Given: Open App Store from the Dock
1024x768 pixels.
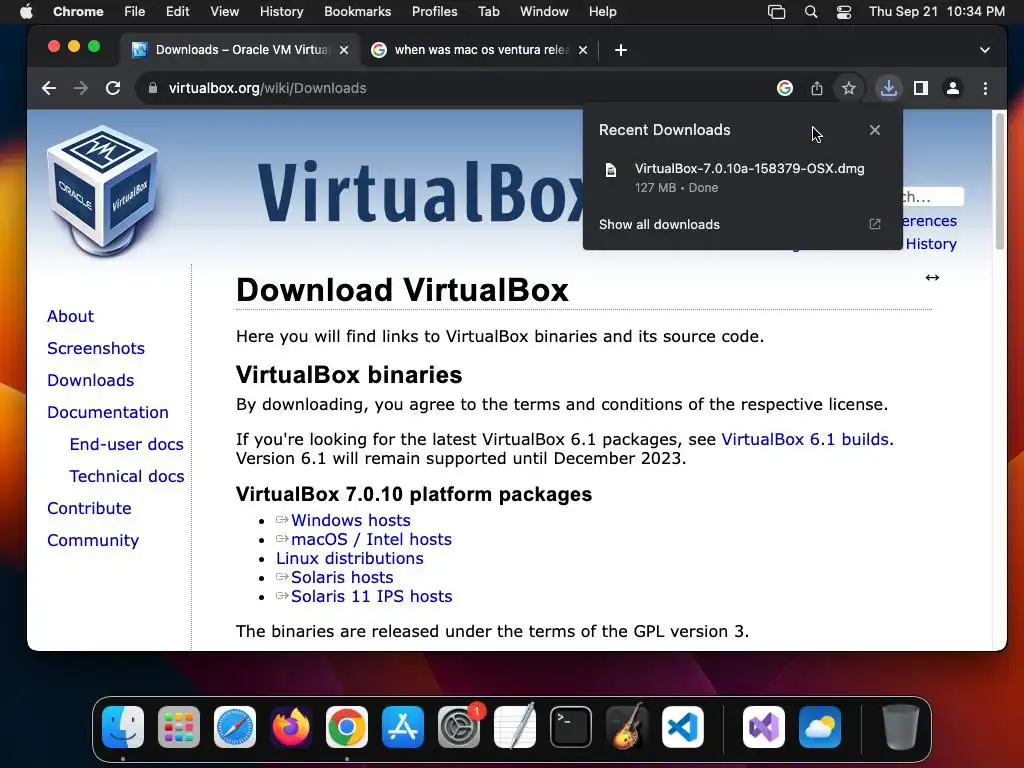Looking at the screenshot, I should (x=403, y=727).
